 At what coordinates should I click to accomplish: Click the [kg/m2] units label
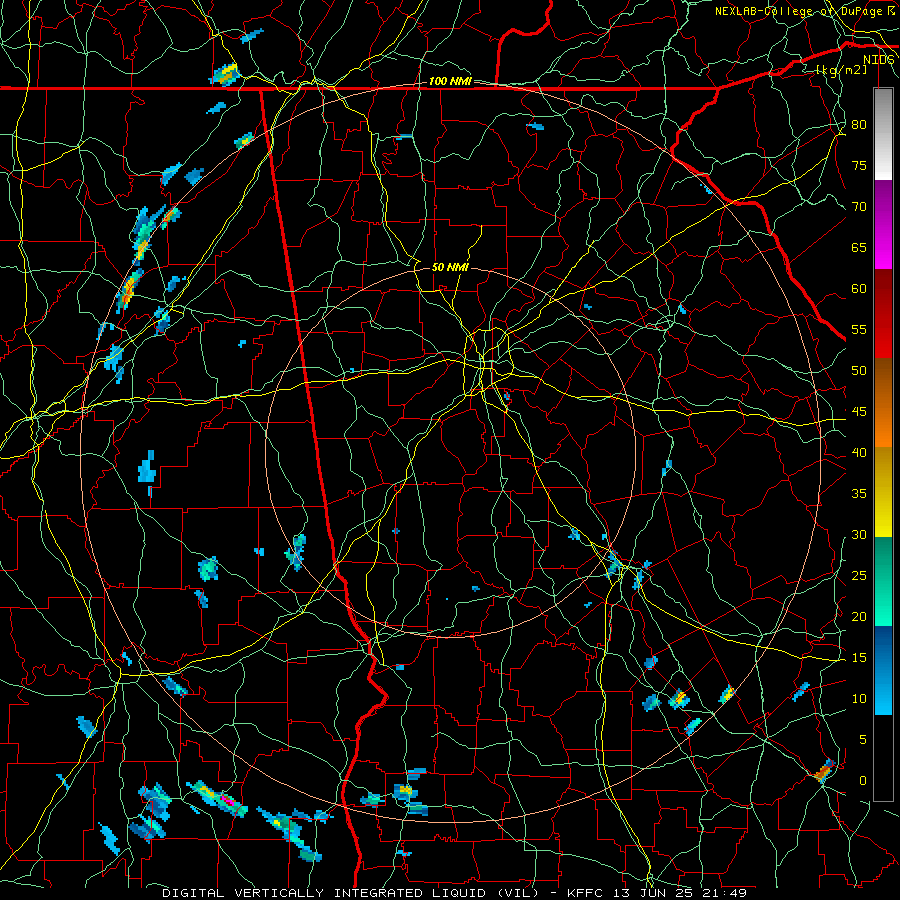[841, 70]
